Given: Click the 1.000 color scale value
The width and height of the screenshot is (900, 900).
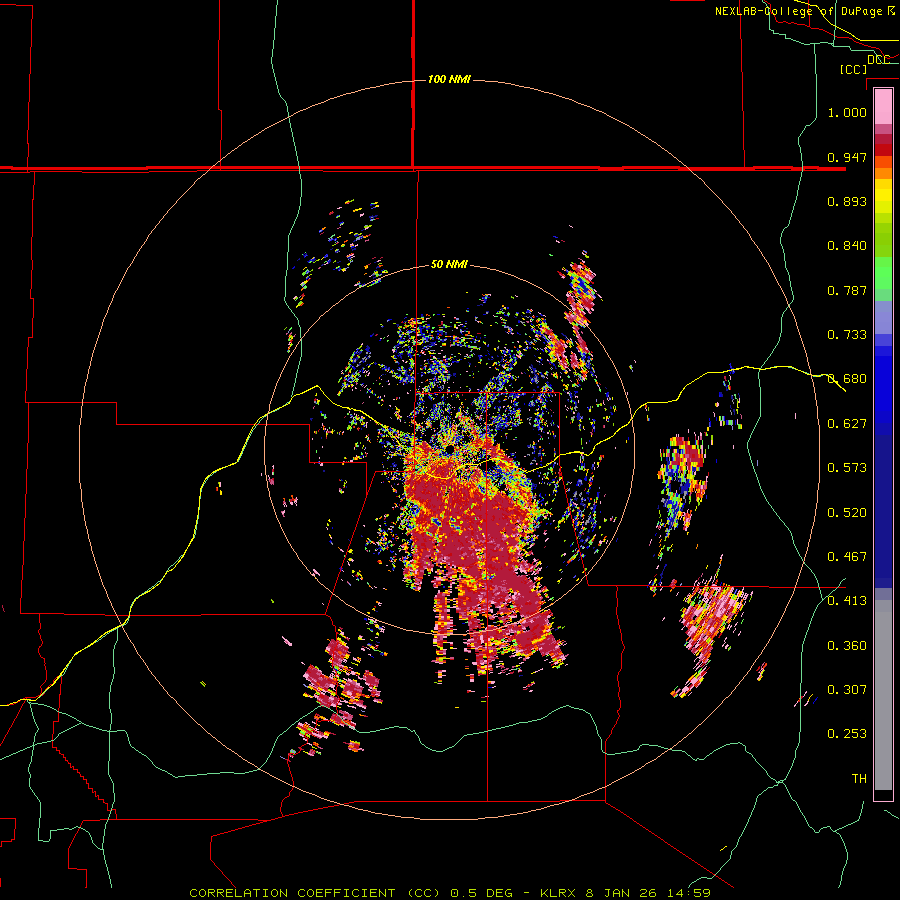Looking at the screenshot, I should [x=847, y=112].
